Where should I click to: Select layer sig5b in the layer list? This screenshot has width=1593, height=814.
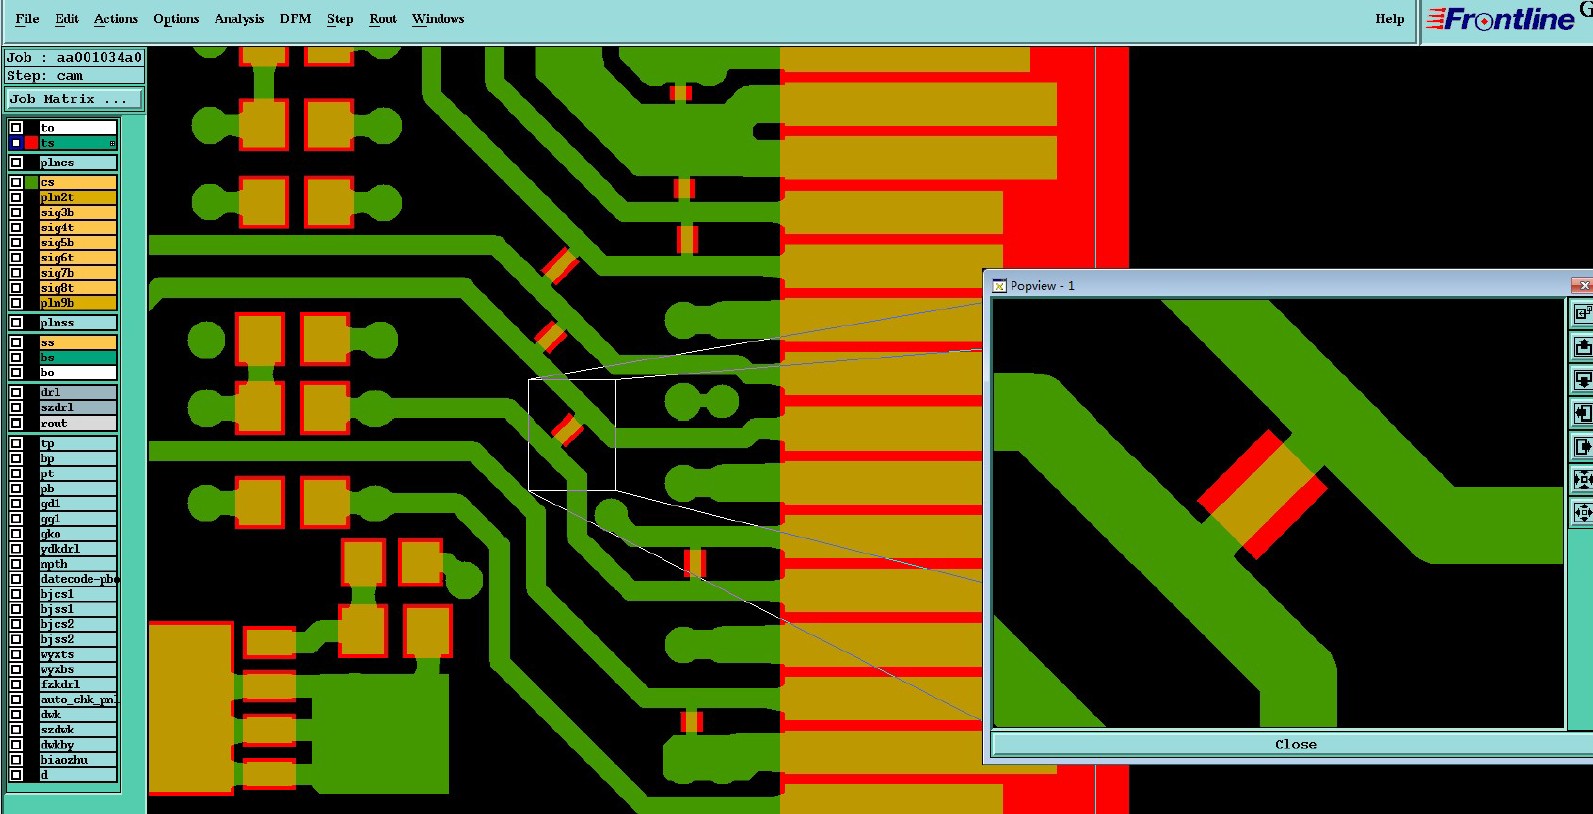point(78,242)
